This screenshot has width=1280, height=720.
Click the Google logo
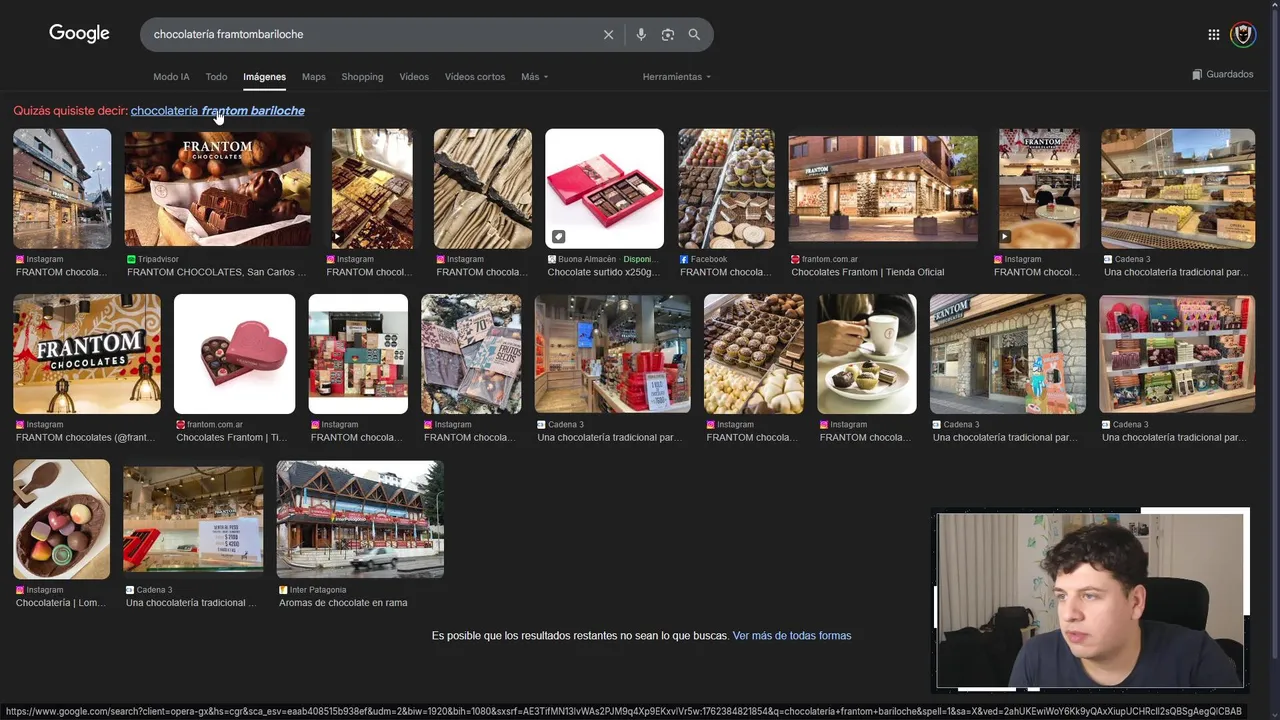[79, 33]
